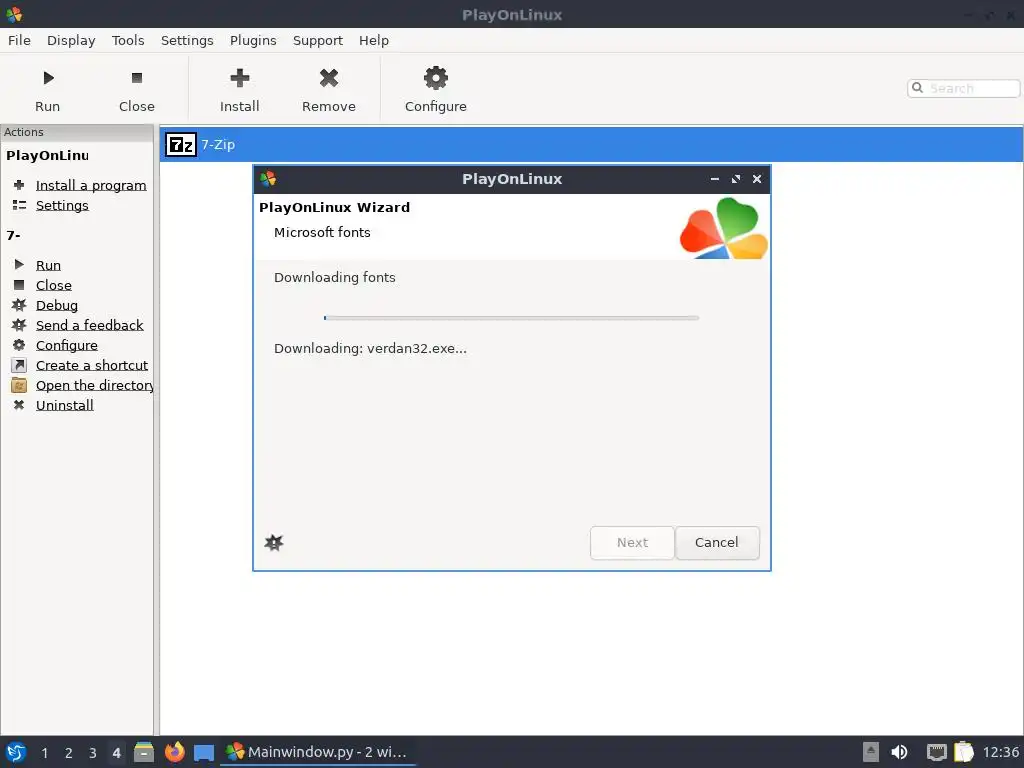The image size is (1024, 768).
Task: Launch Firefox from the taskbar
Action: (x=174, y=752)
